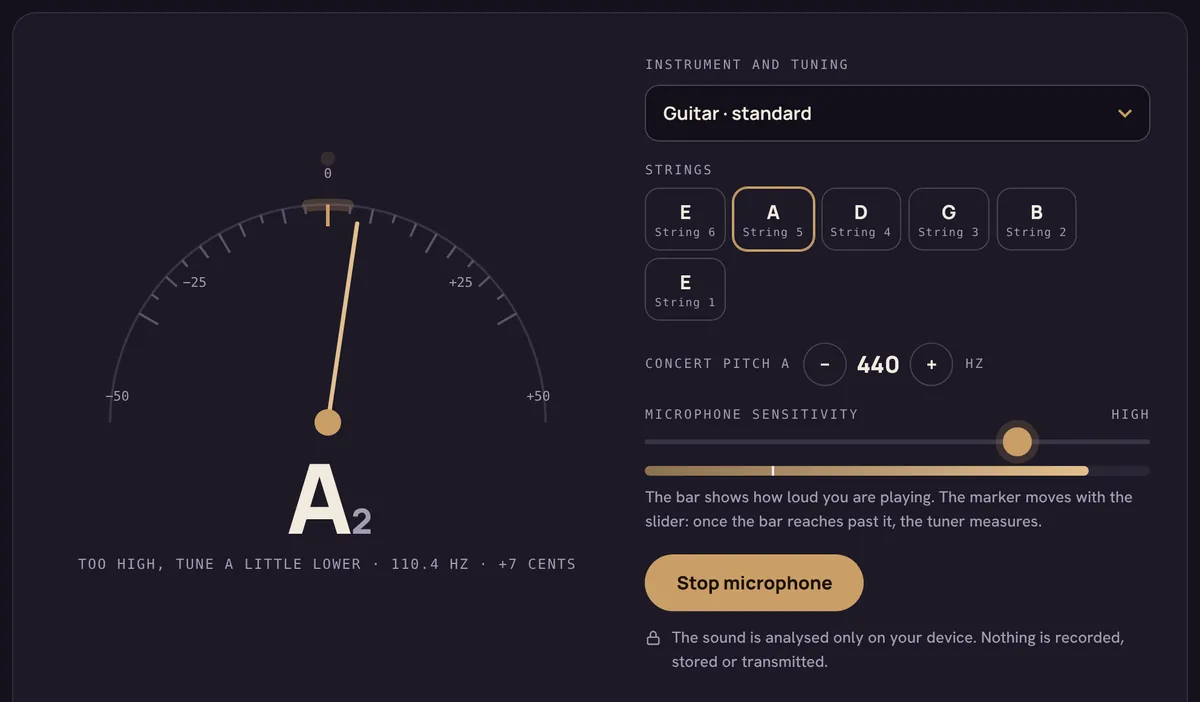Open the Guitar · standard tuning dropdown
The image size is (1200, 702).
897,113
